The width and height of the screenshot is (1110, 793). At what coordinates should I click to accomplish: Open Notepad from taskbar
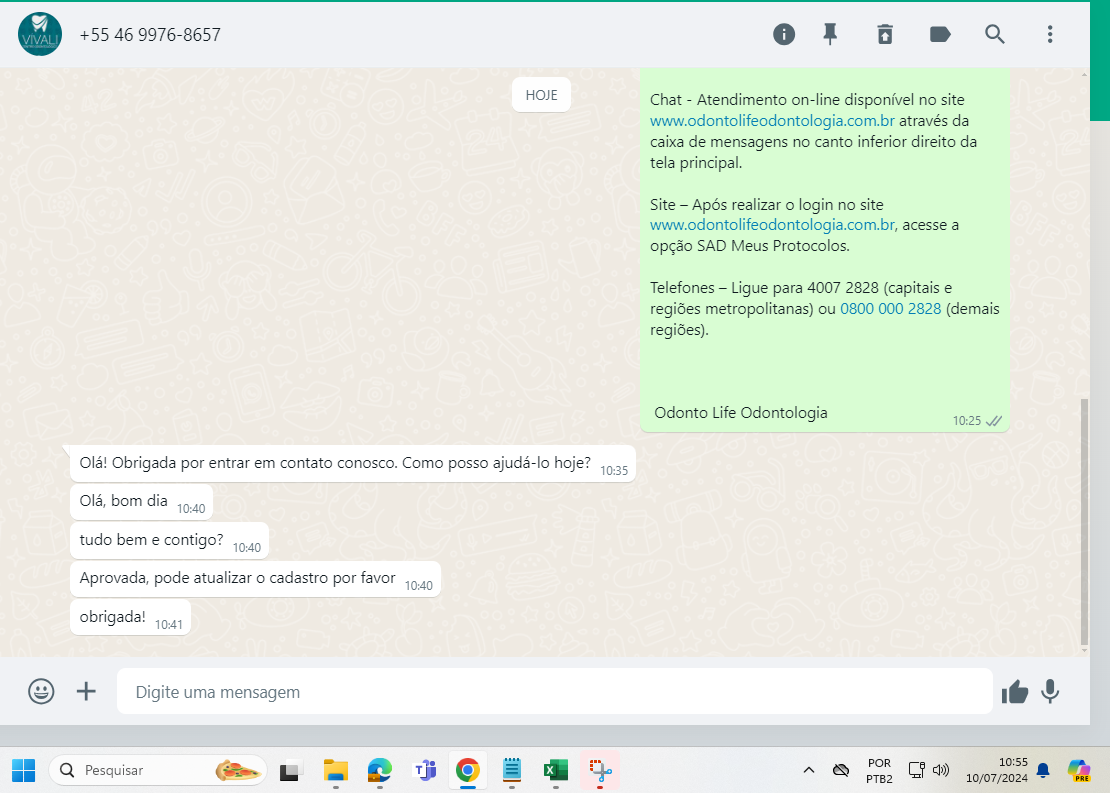pos(512,770)
